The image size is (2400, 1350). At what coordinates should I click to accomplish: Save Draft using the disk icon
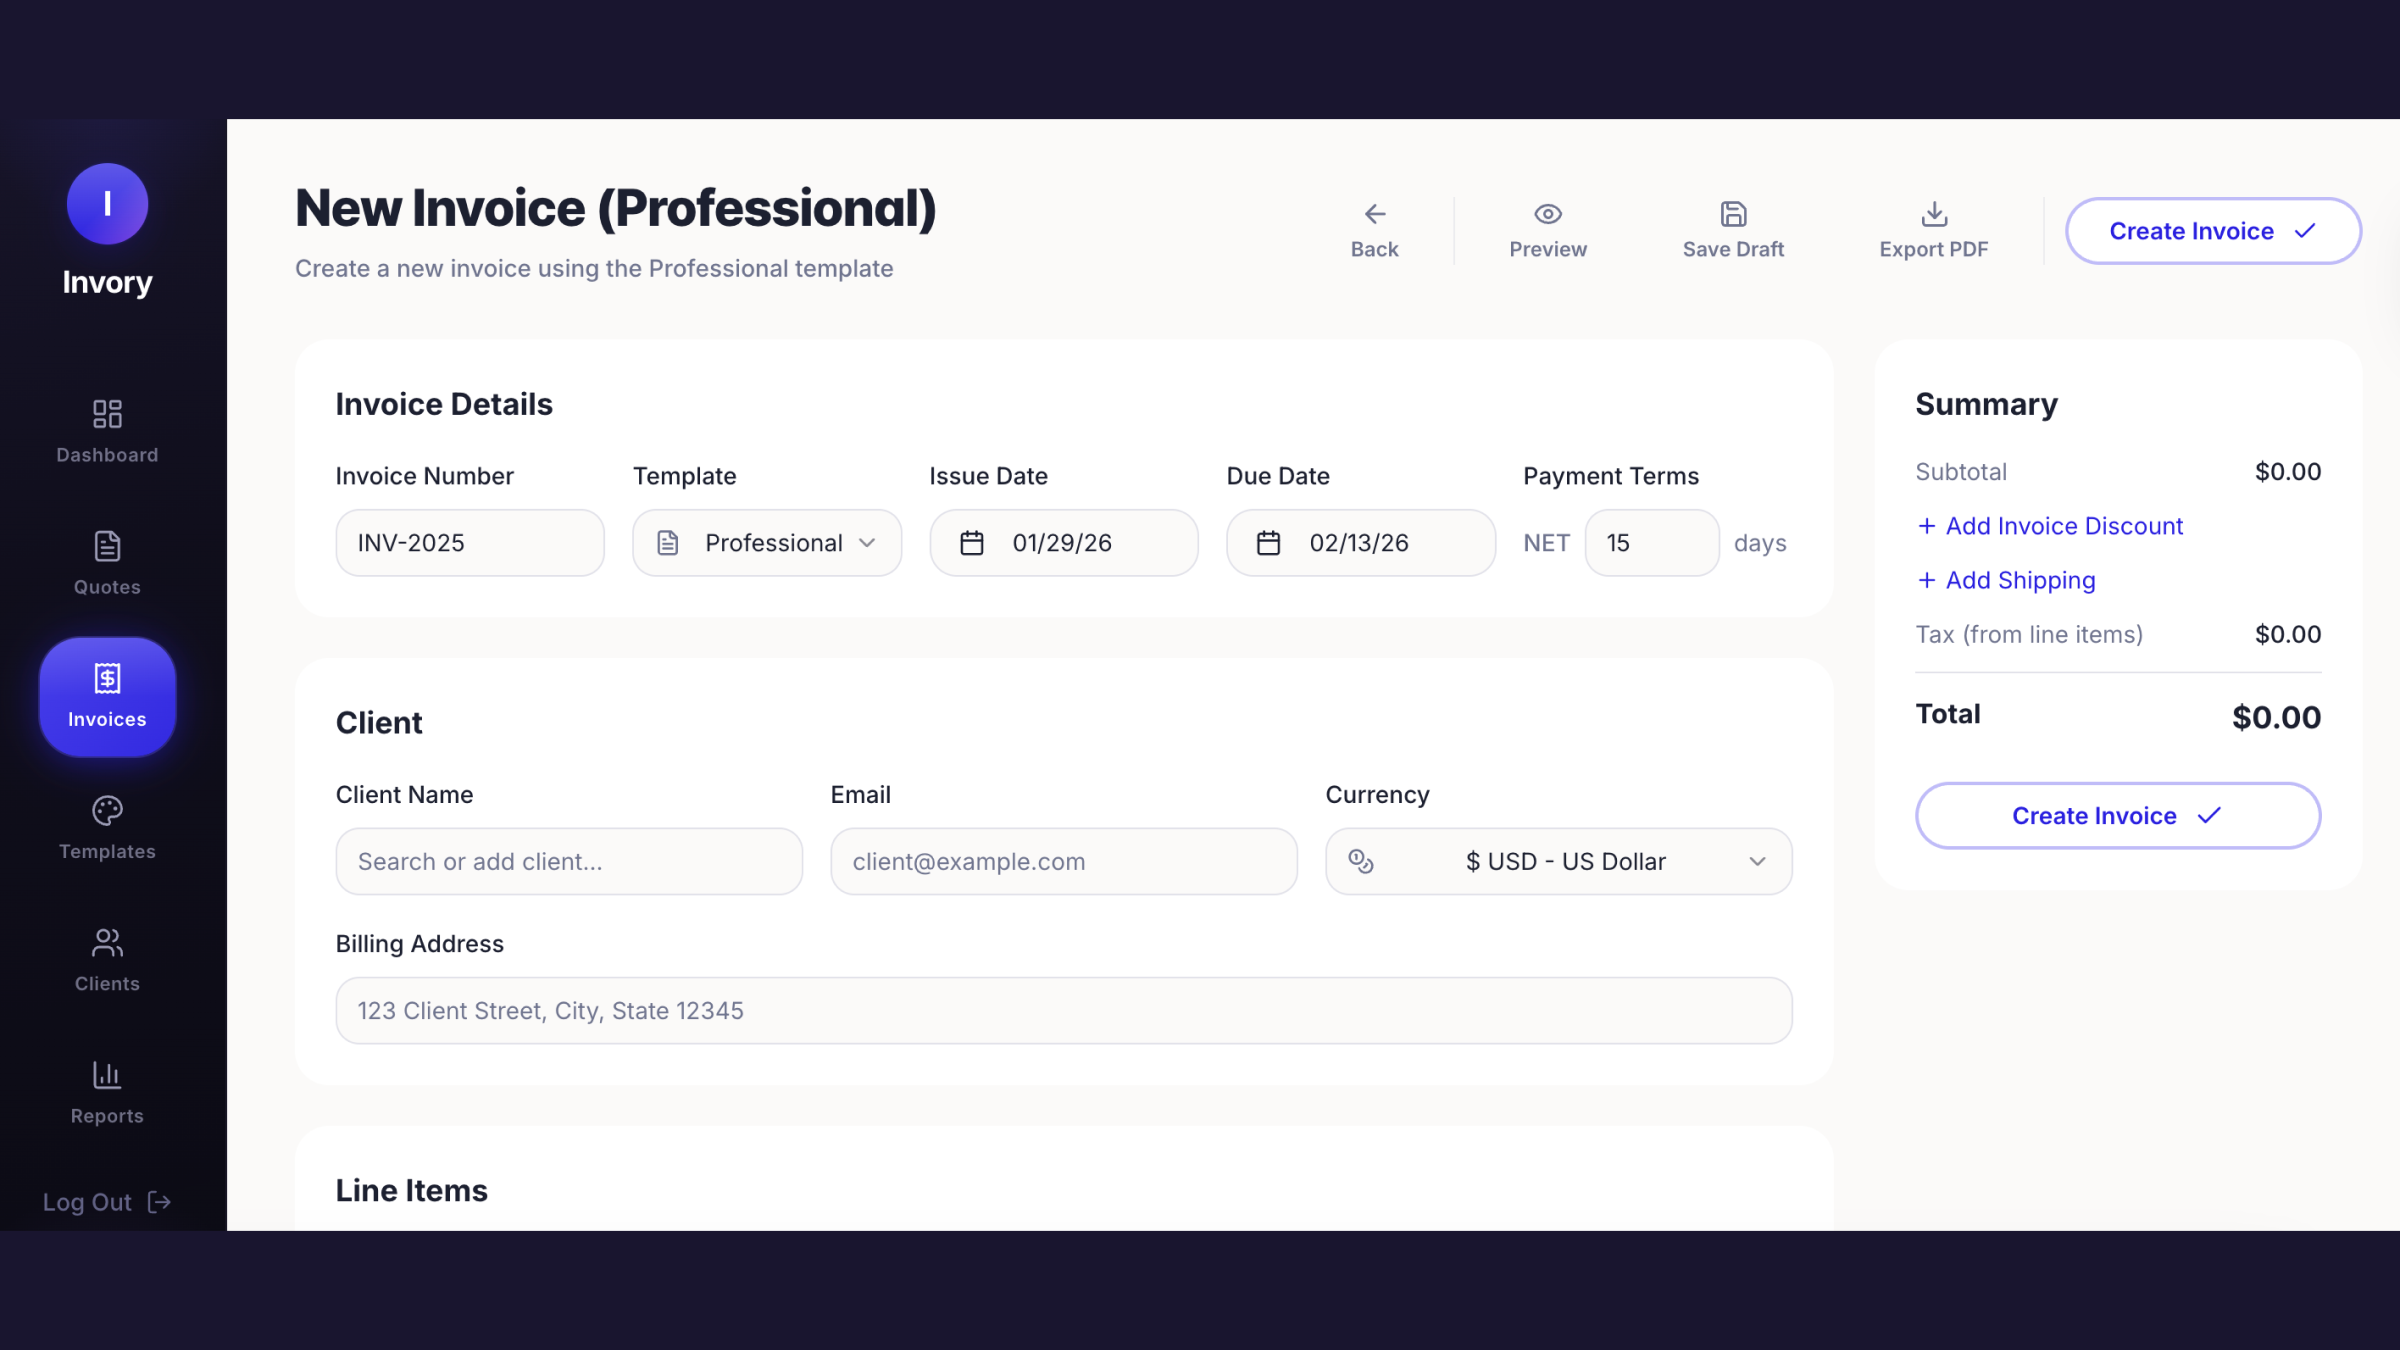point(1733,214)
